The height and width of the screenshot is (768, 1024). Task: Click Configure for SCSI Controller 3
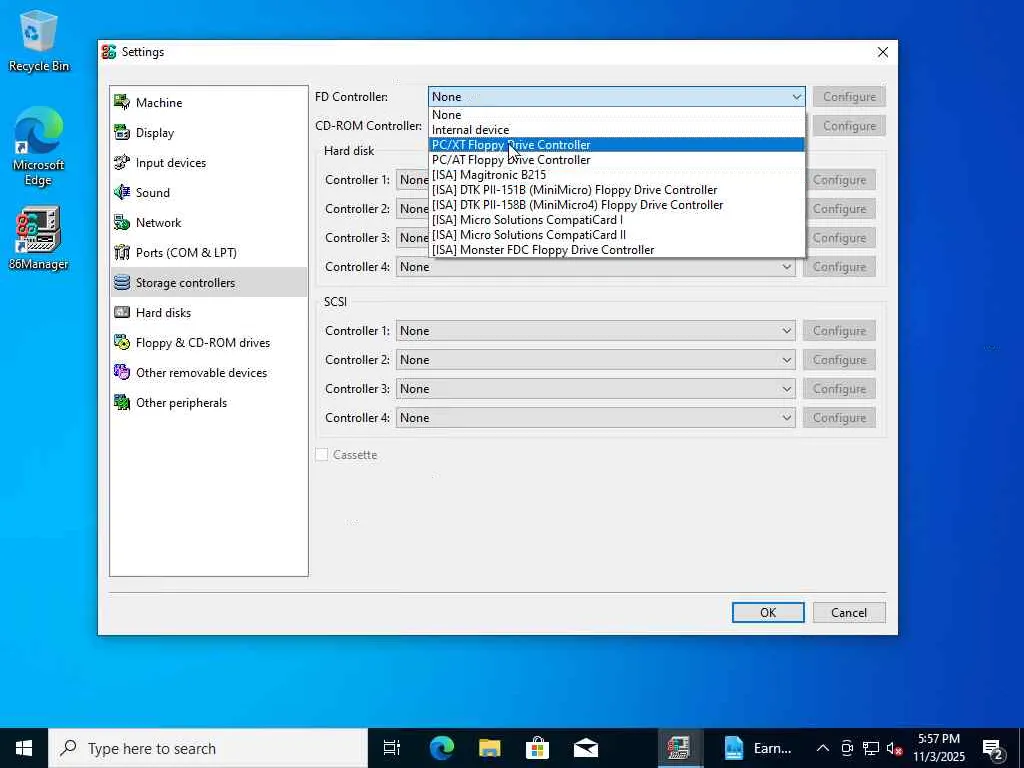pyautogui.click(x=839, y=389)
